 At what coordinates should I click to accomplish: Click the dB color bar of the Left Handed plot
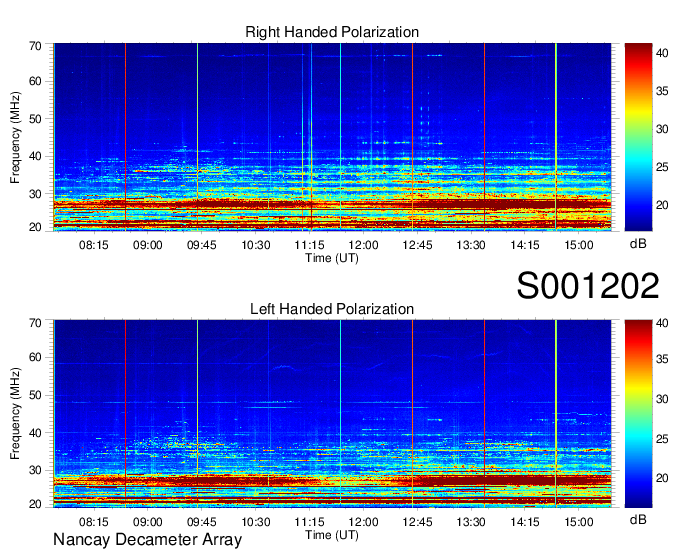638,414
